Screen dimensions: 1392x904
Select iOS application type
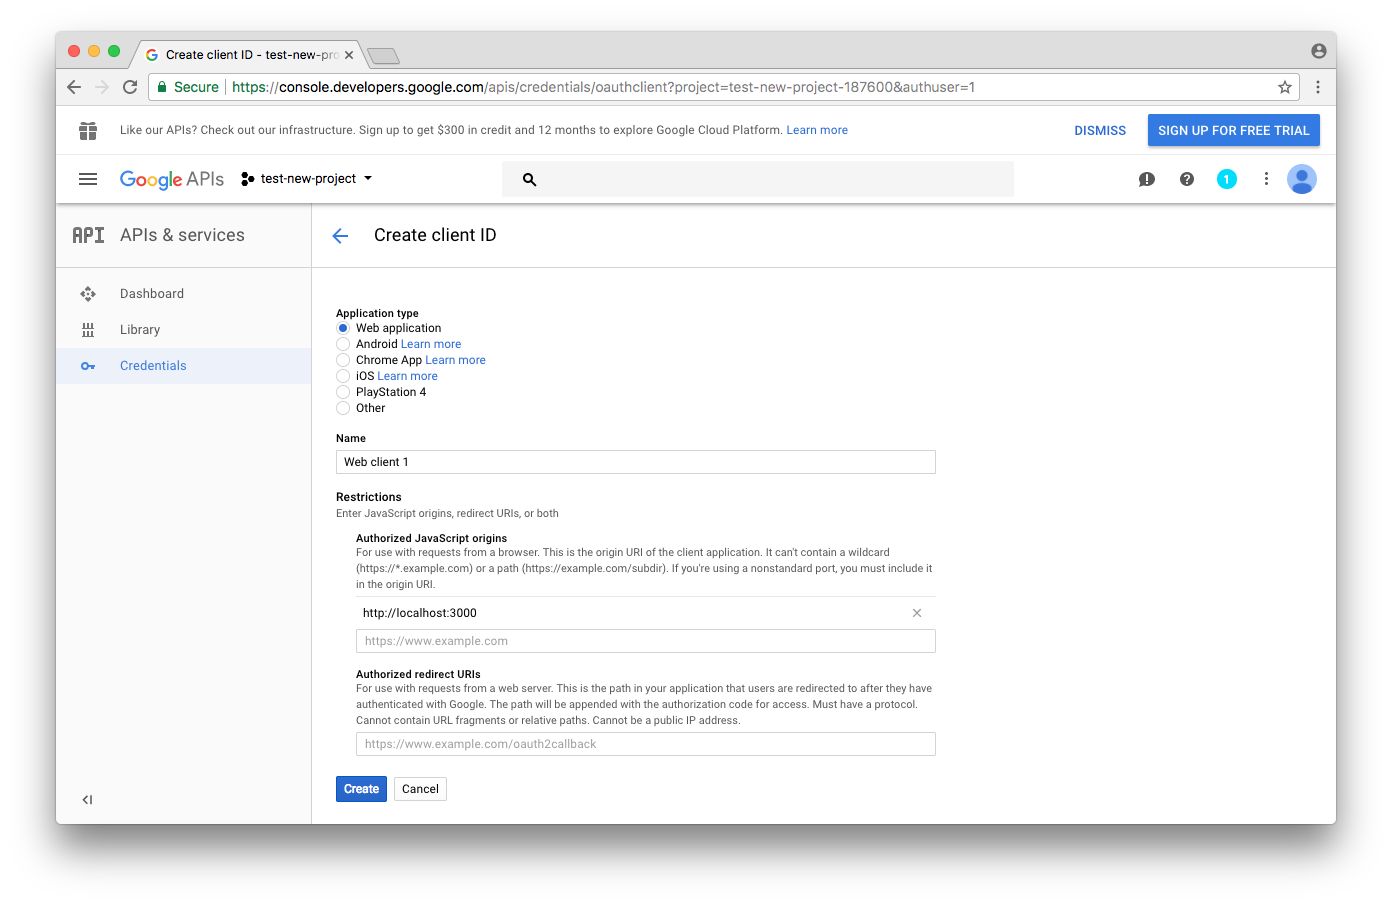pos(343,376)
